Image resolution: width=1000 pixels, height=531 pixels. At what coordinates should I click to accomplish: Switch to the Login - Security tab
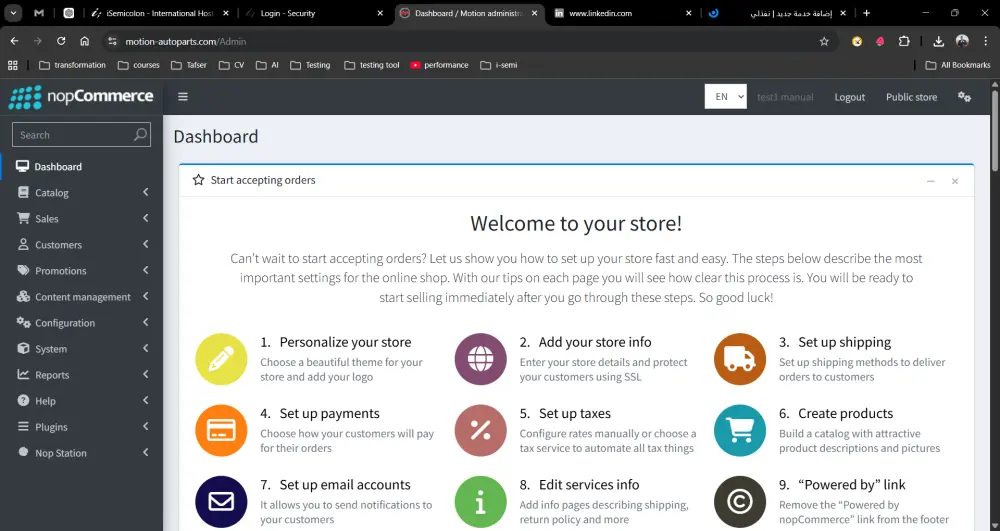315,13
